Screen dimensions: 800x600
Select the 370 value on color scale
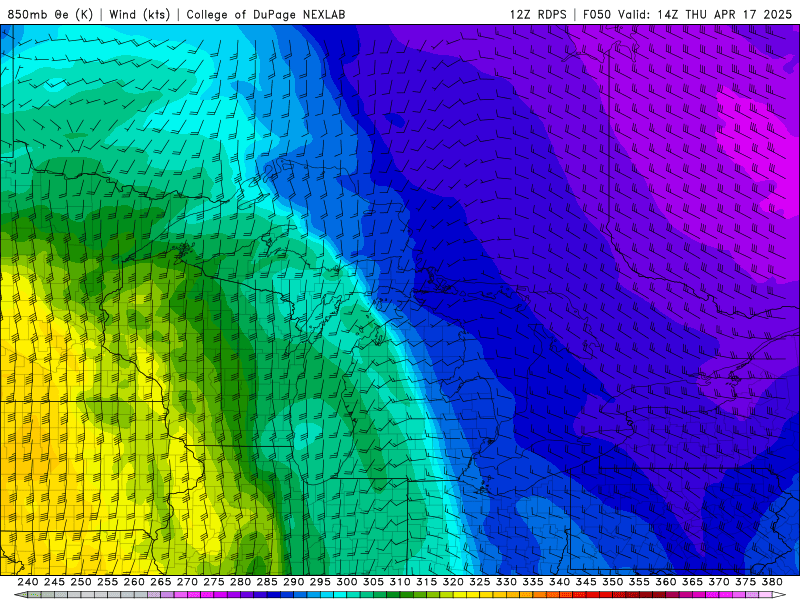point(719,582)
